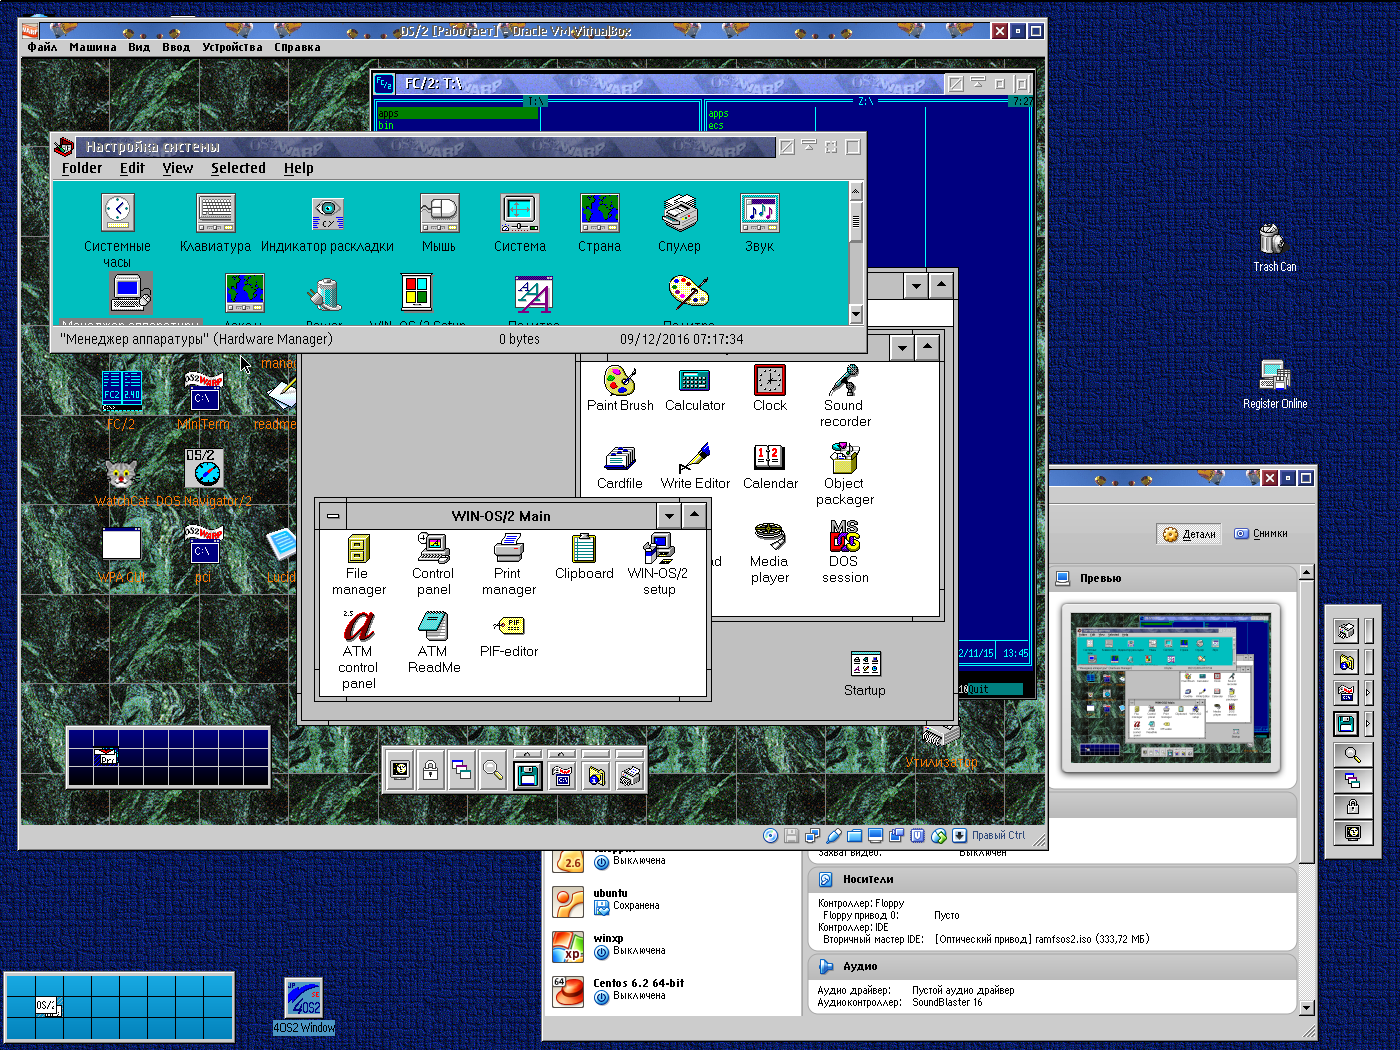Open drawer above the floppy button in the guest's toolbar
The width and height of the screenshot is (1400, 1050).
click(x=528, y=754)
